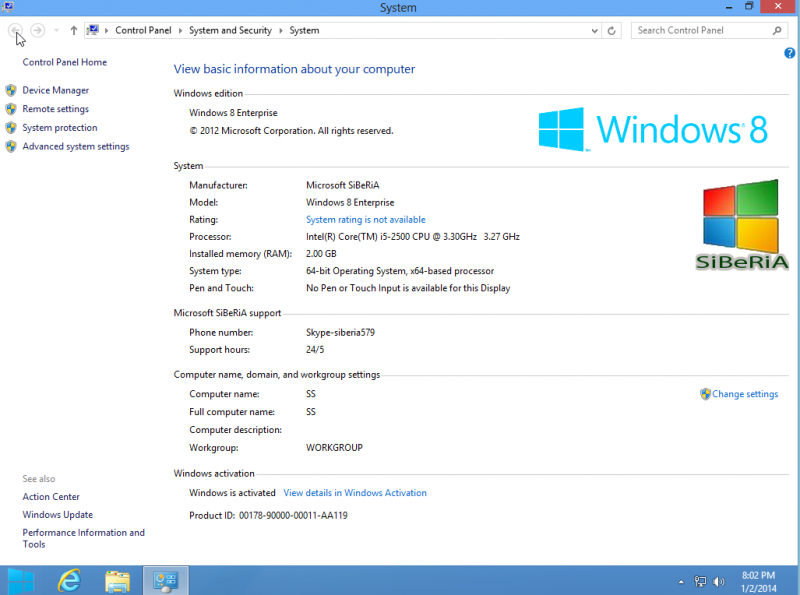Expand the root breadcrumb arrow before Control Panel
This screenshot has width=800, height=595.
(x=107, y=31)
